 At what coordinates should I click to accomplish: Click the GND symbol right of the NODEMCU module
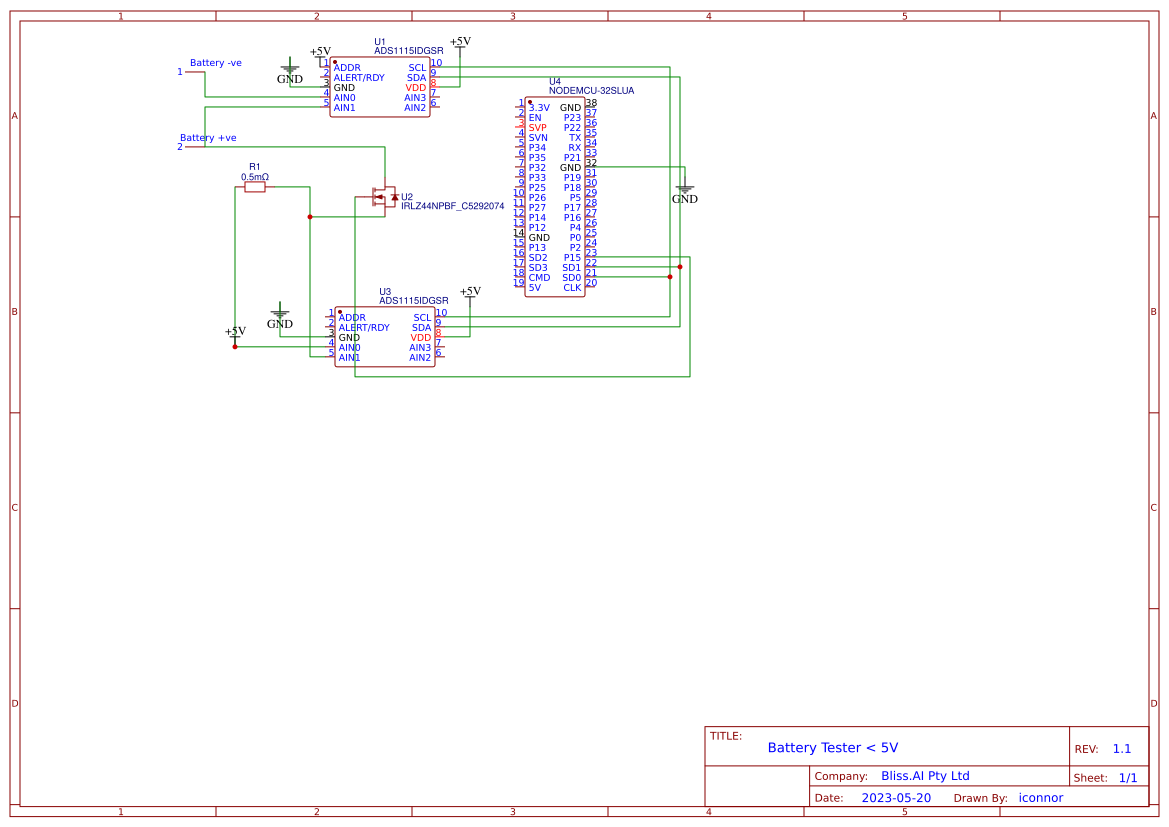pyautogui.click(x=684, y=192)
